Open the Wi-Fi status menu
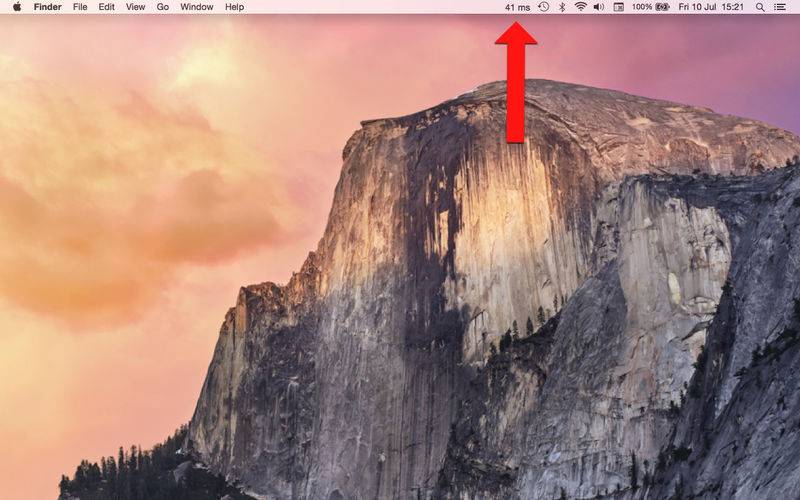The height and width of the screenshot is (500, 800). pos(580,7)
